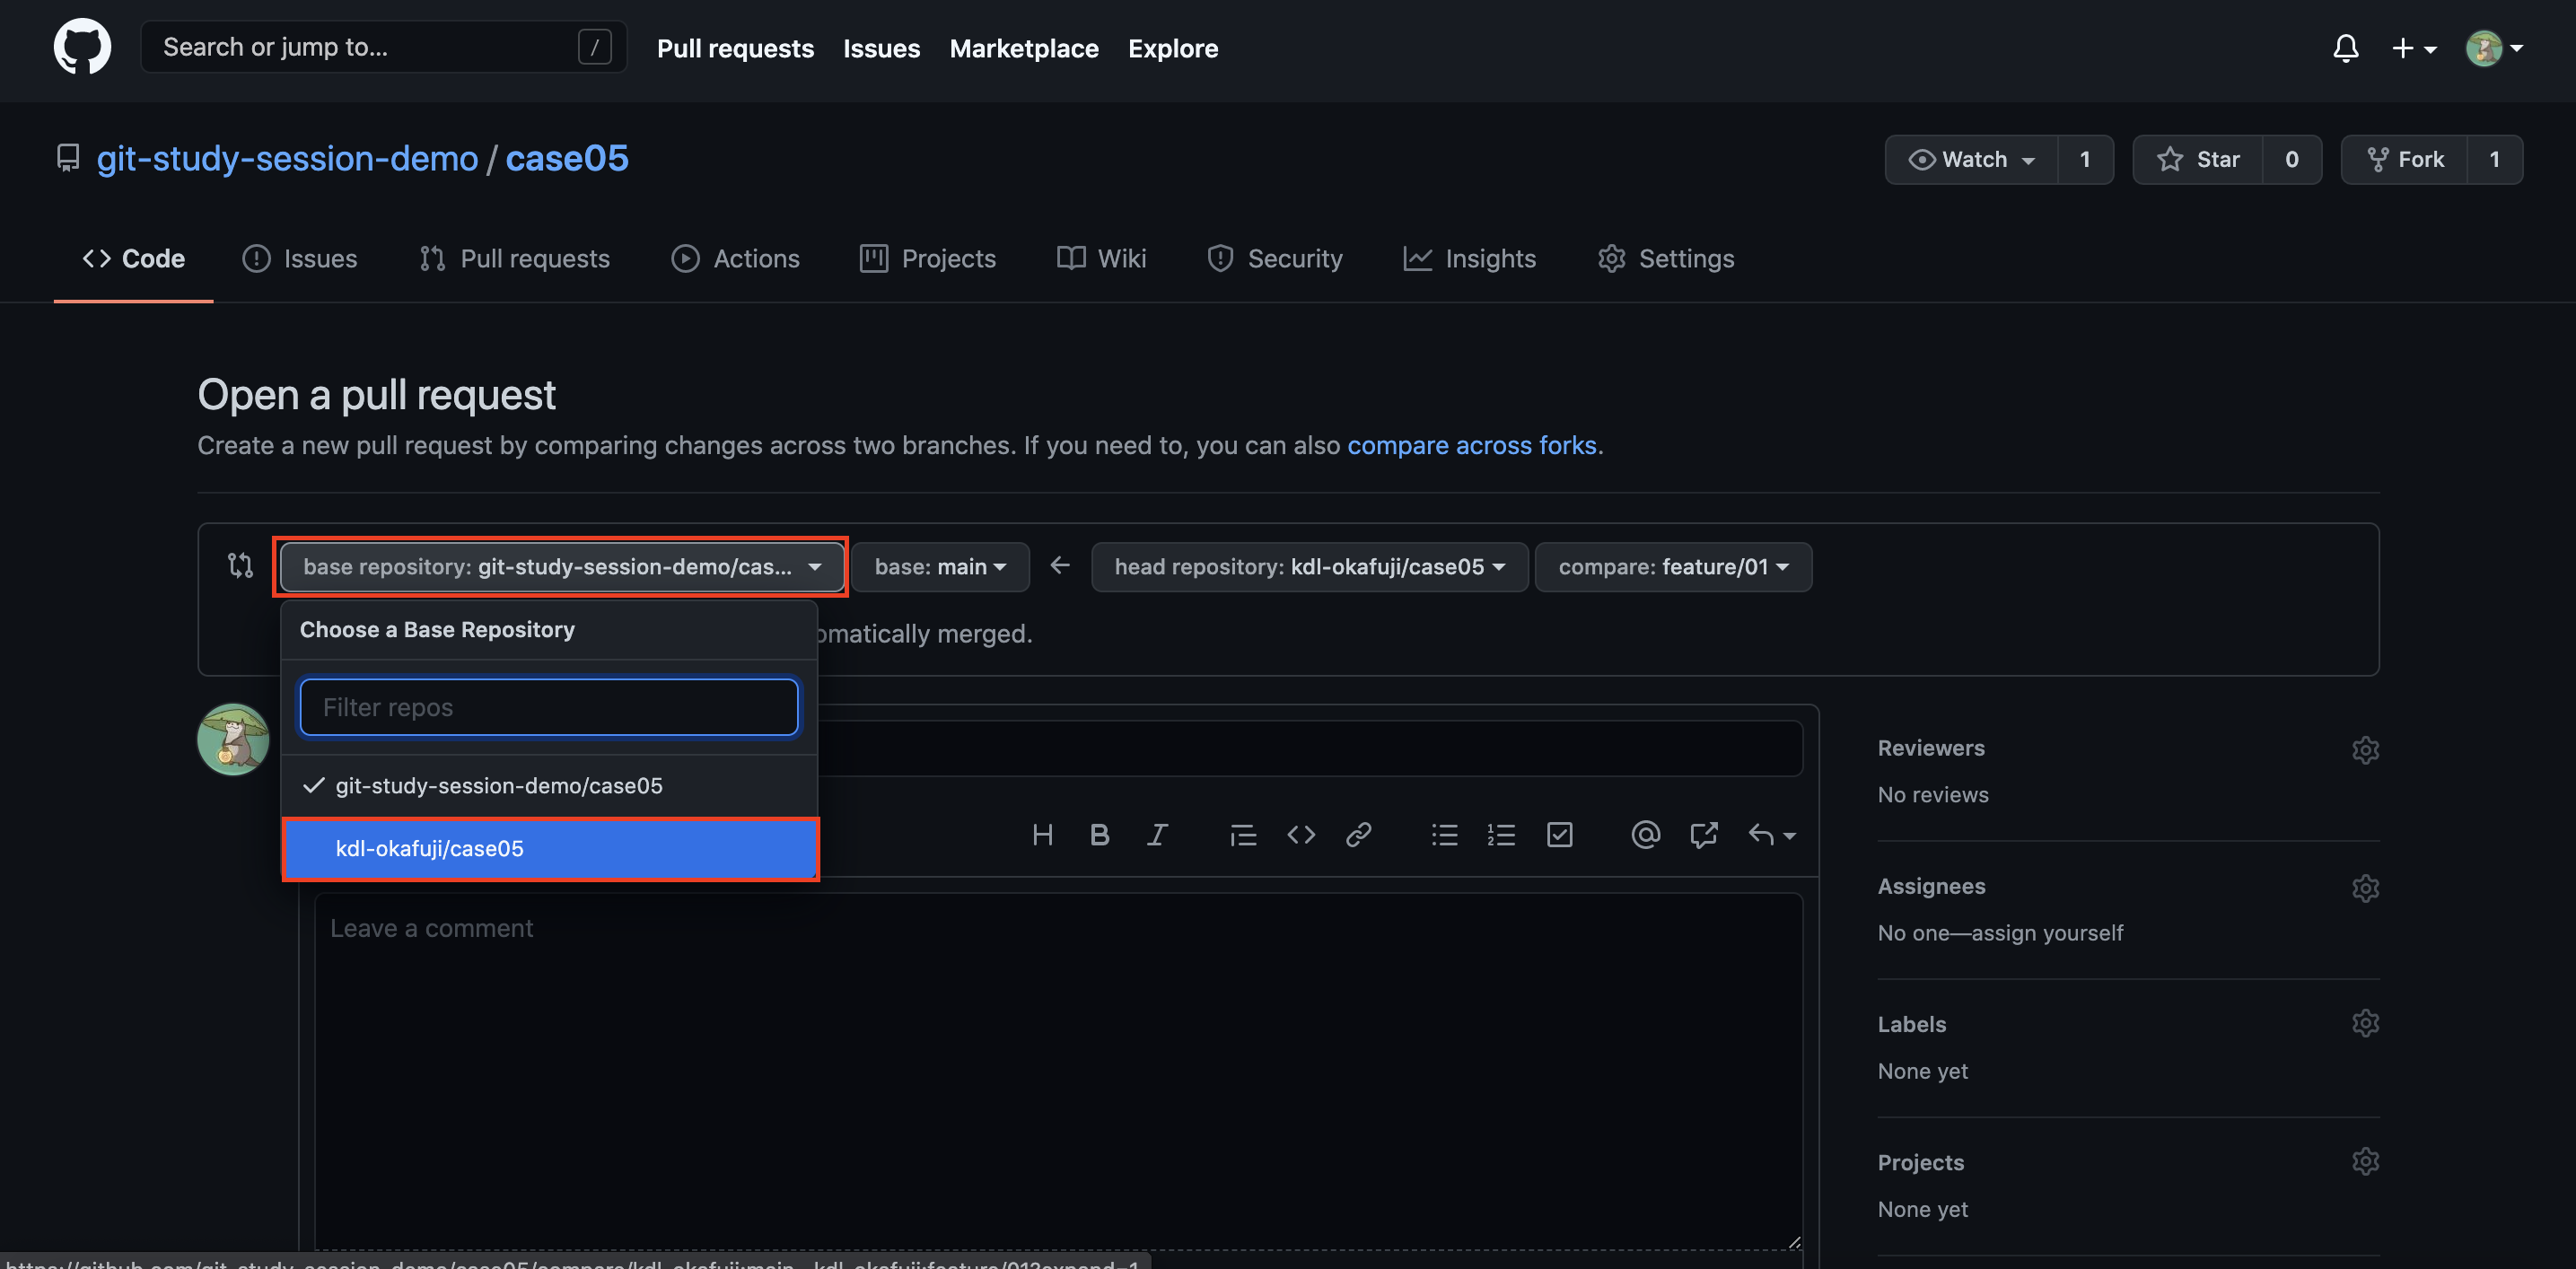Open the Marketplace menu item
The width and height of the screenshot is (2576, 1269).
click(x=1024, y=47)
